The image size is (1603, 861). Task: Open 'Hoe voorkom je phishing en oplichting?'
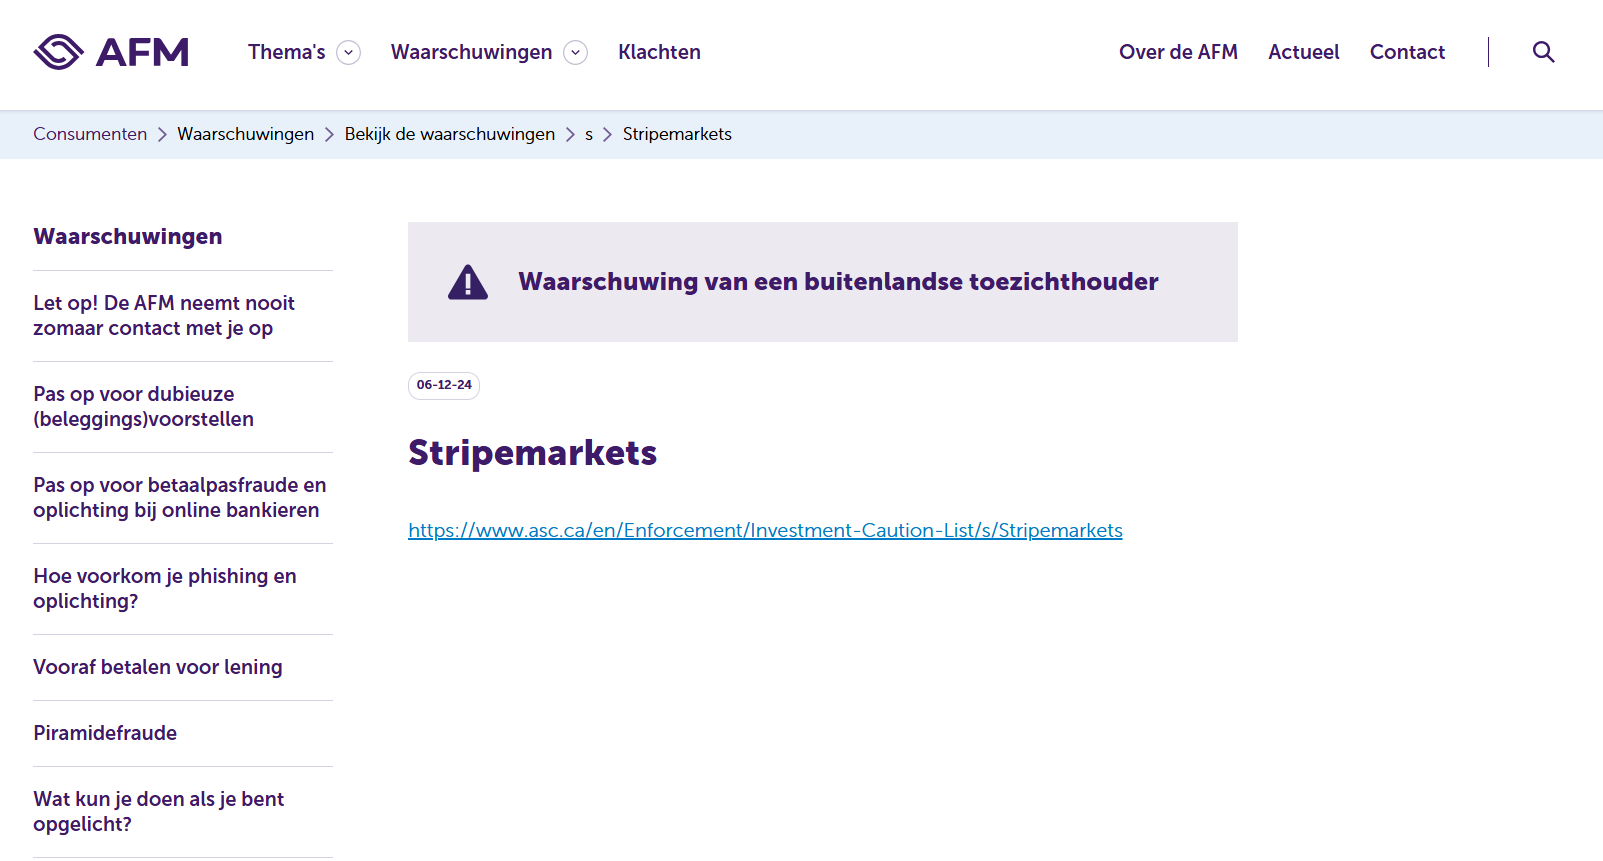pyautogui.click(x=165, y=589)
